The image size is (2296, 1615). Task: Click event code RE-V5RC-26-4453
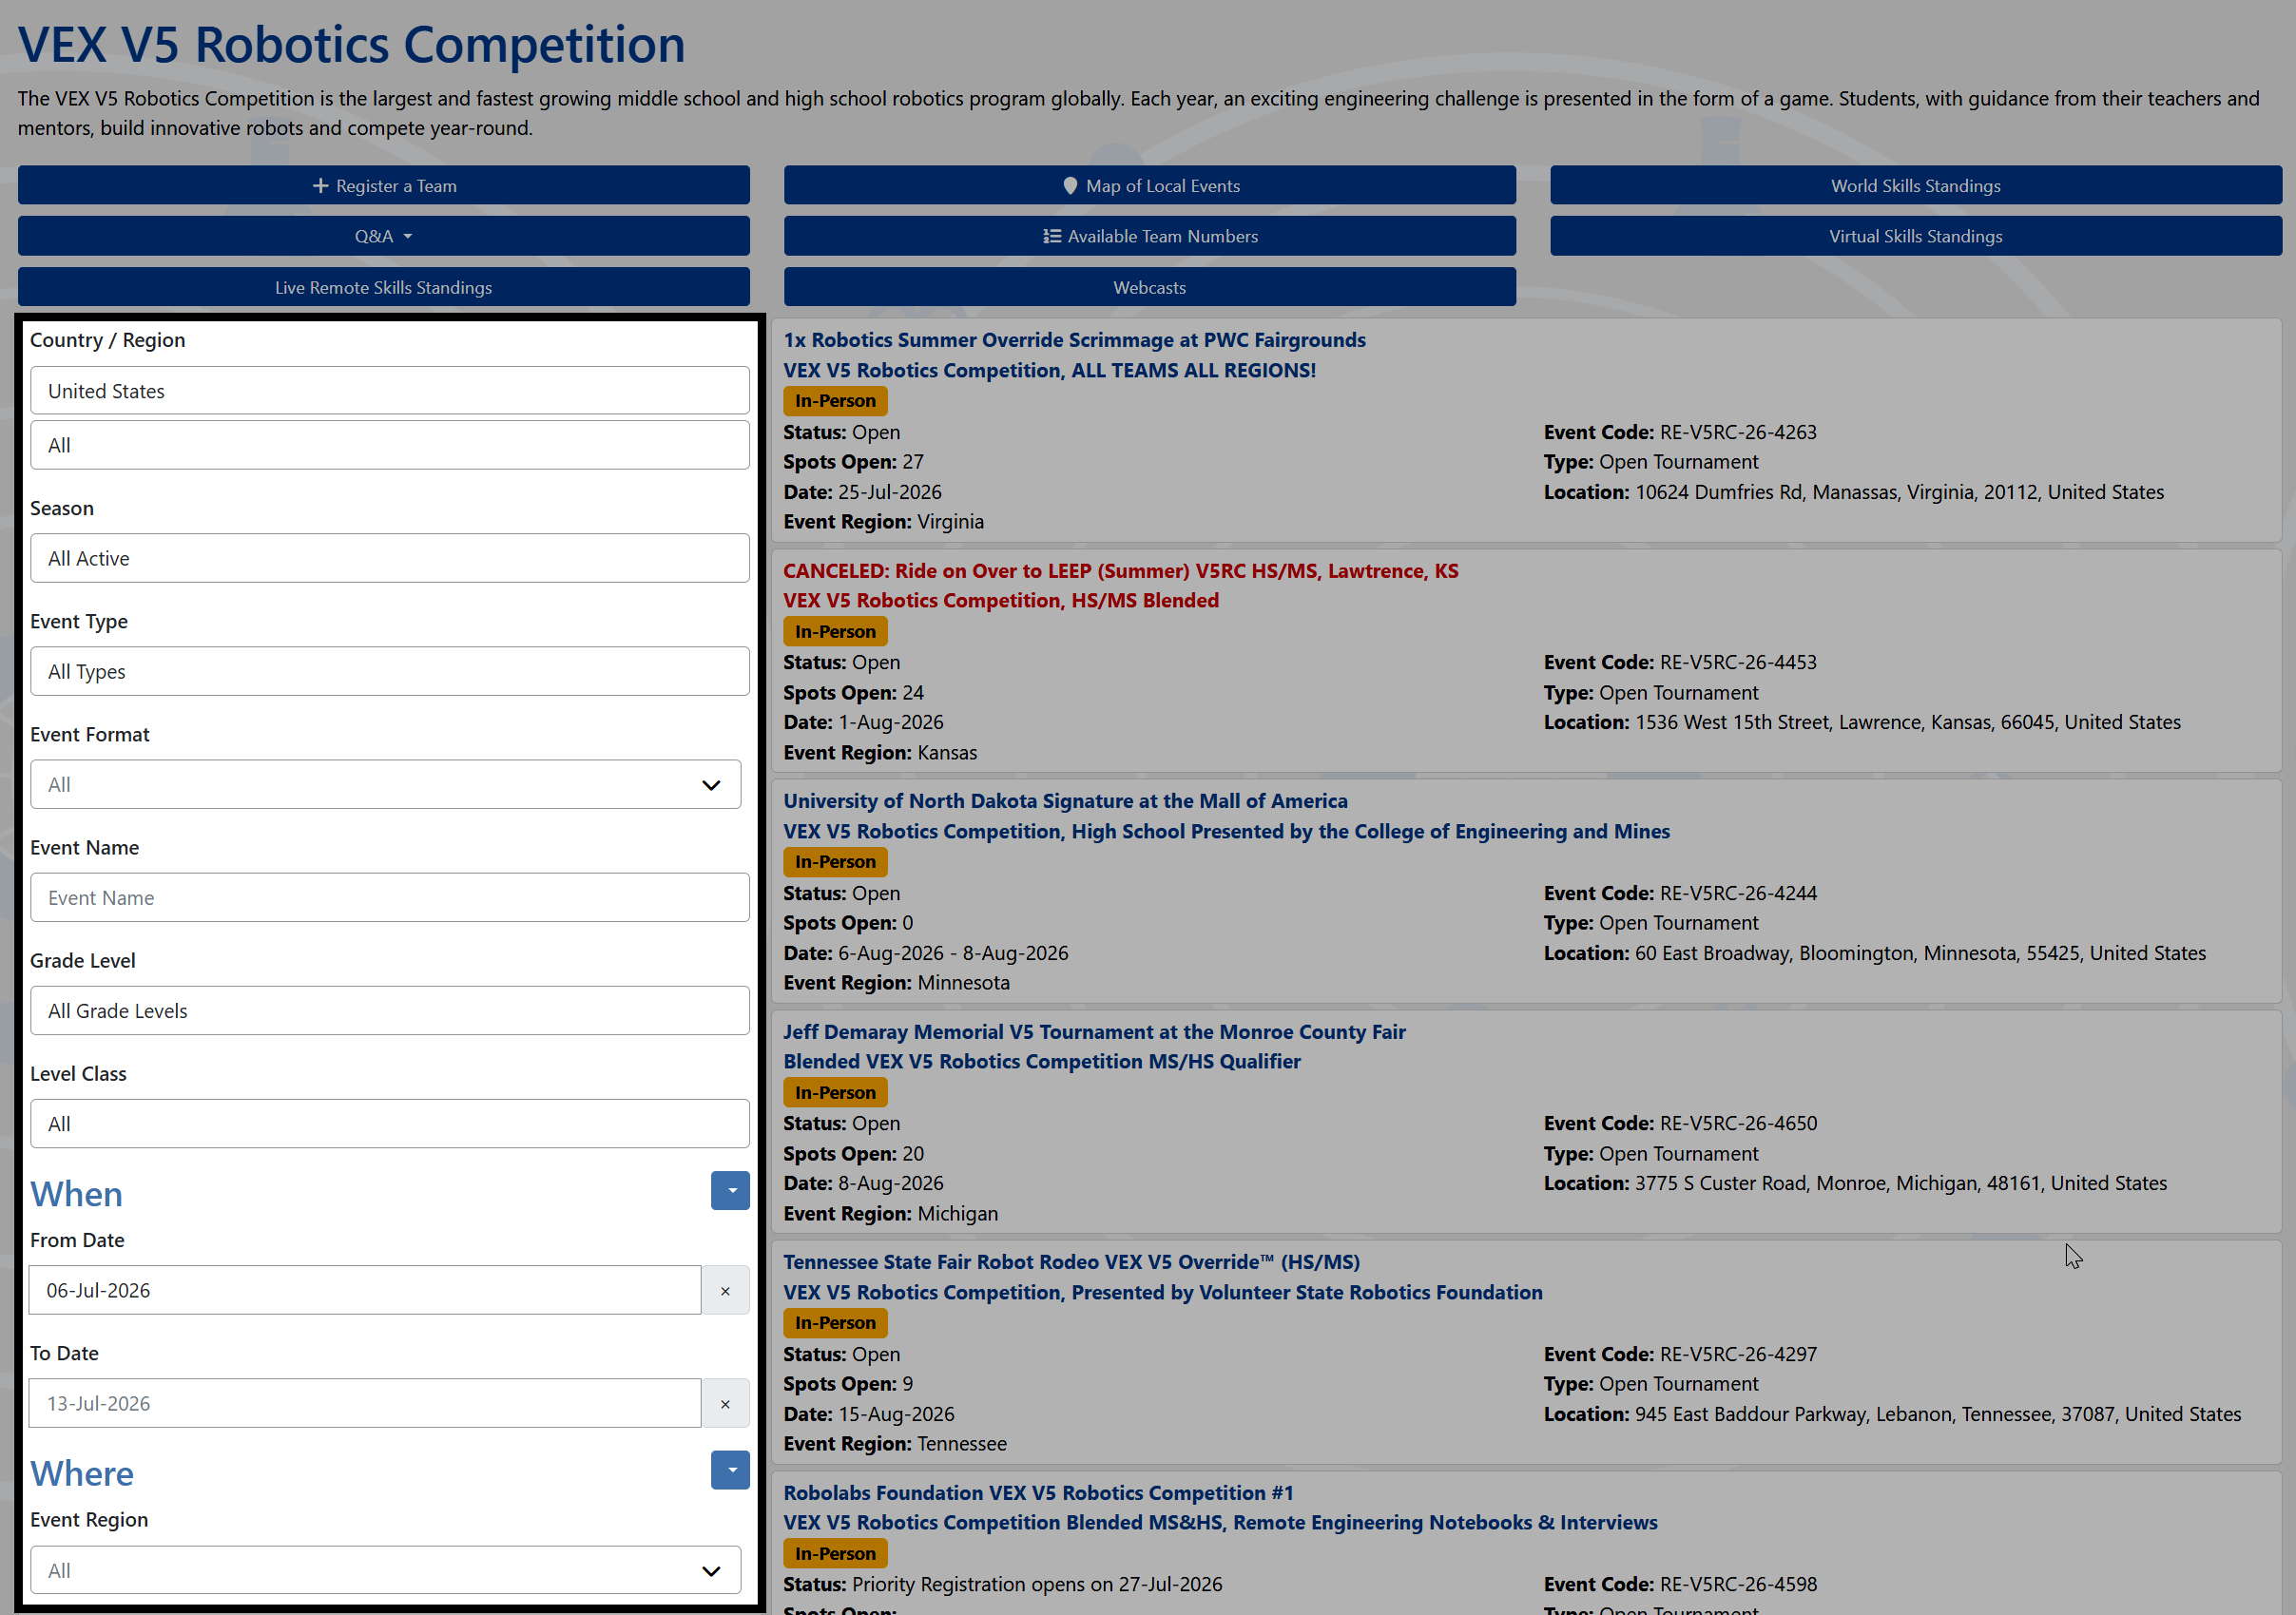click(1738, 662)
